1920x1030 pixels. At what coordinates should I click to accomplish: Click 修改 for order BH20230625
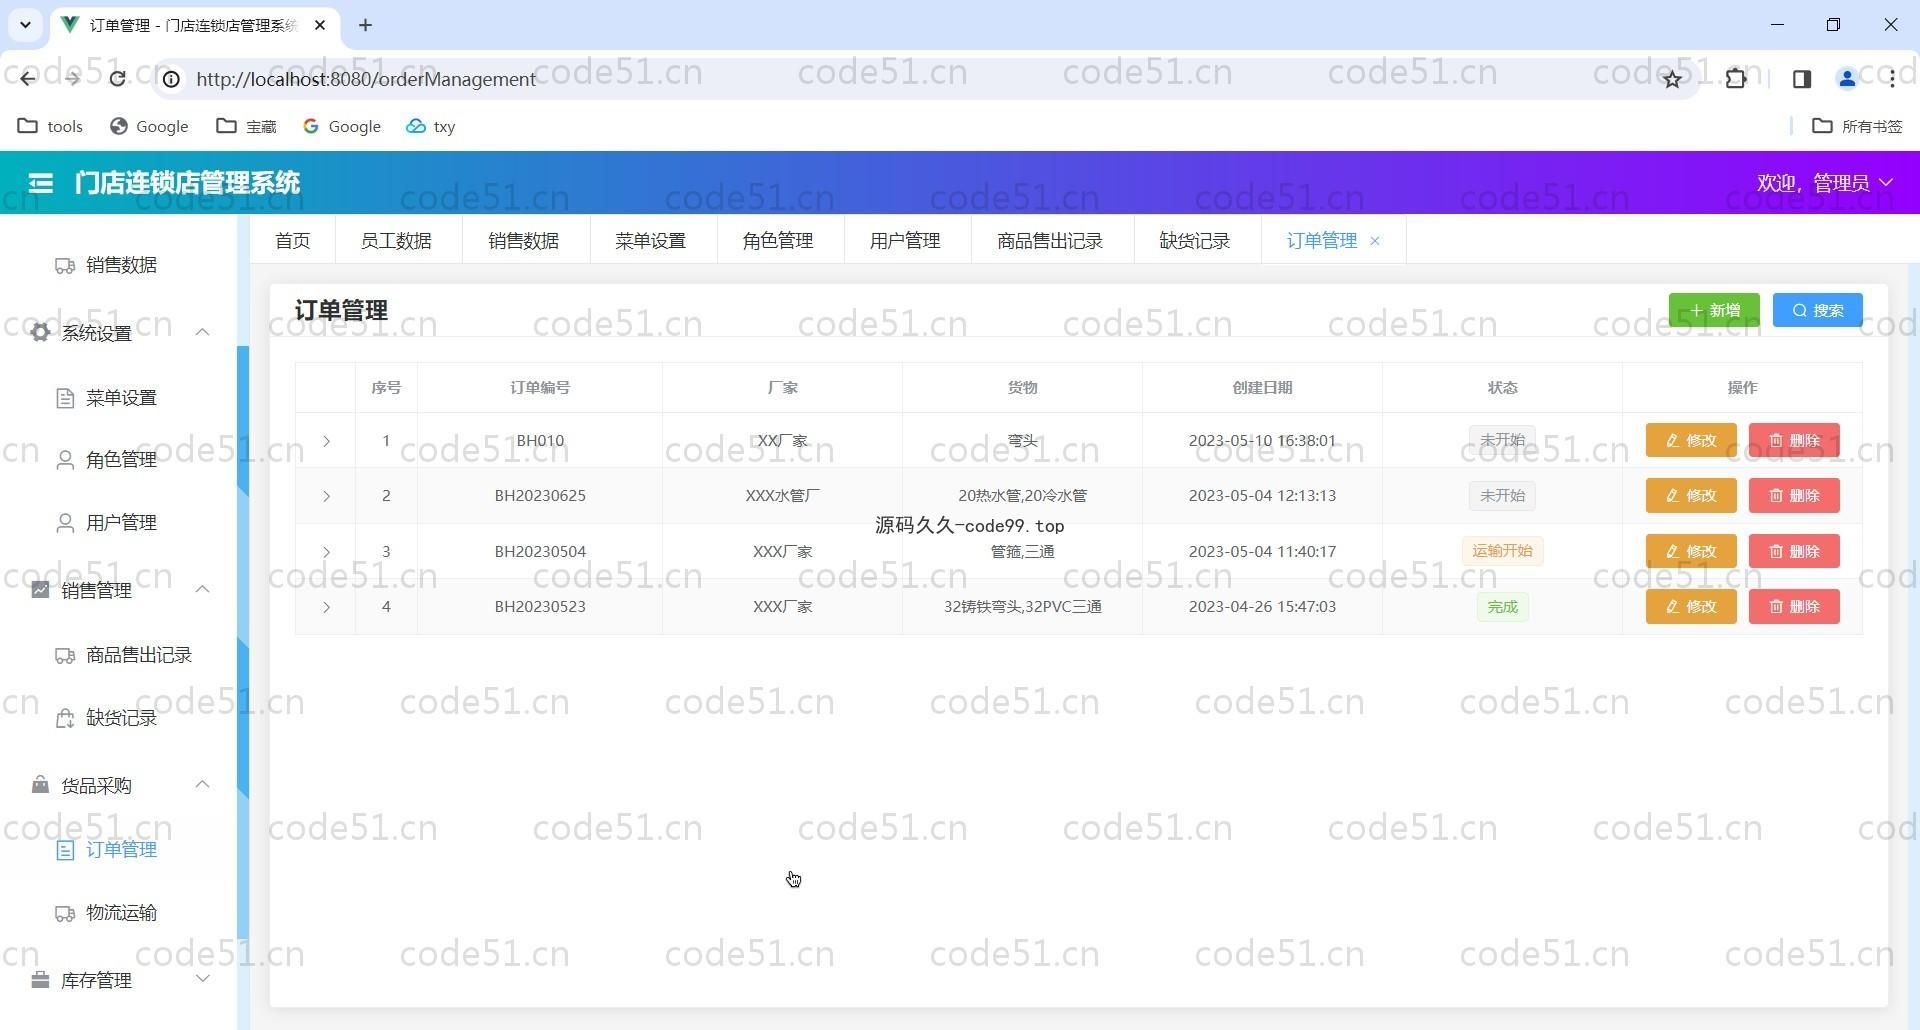(1691, 495)
